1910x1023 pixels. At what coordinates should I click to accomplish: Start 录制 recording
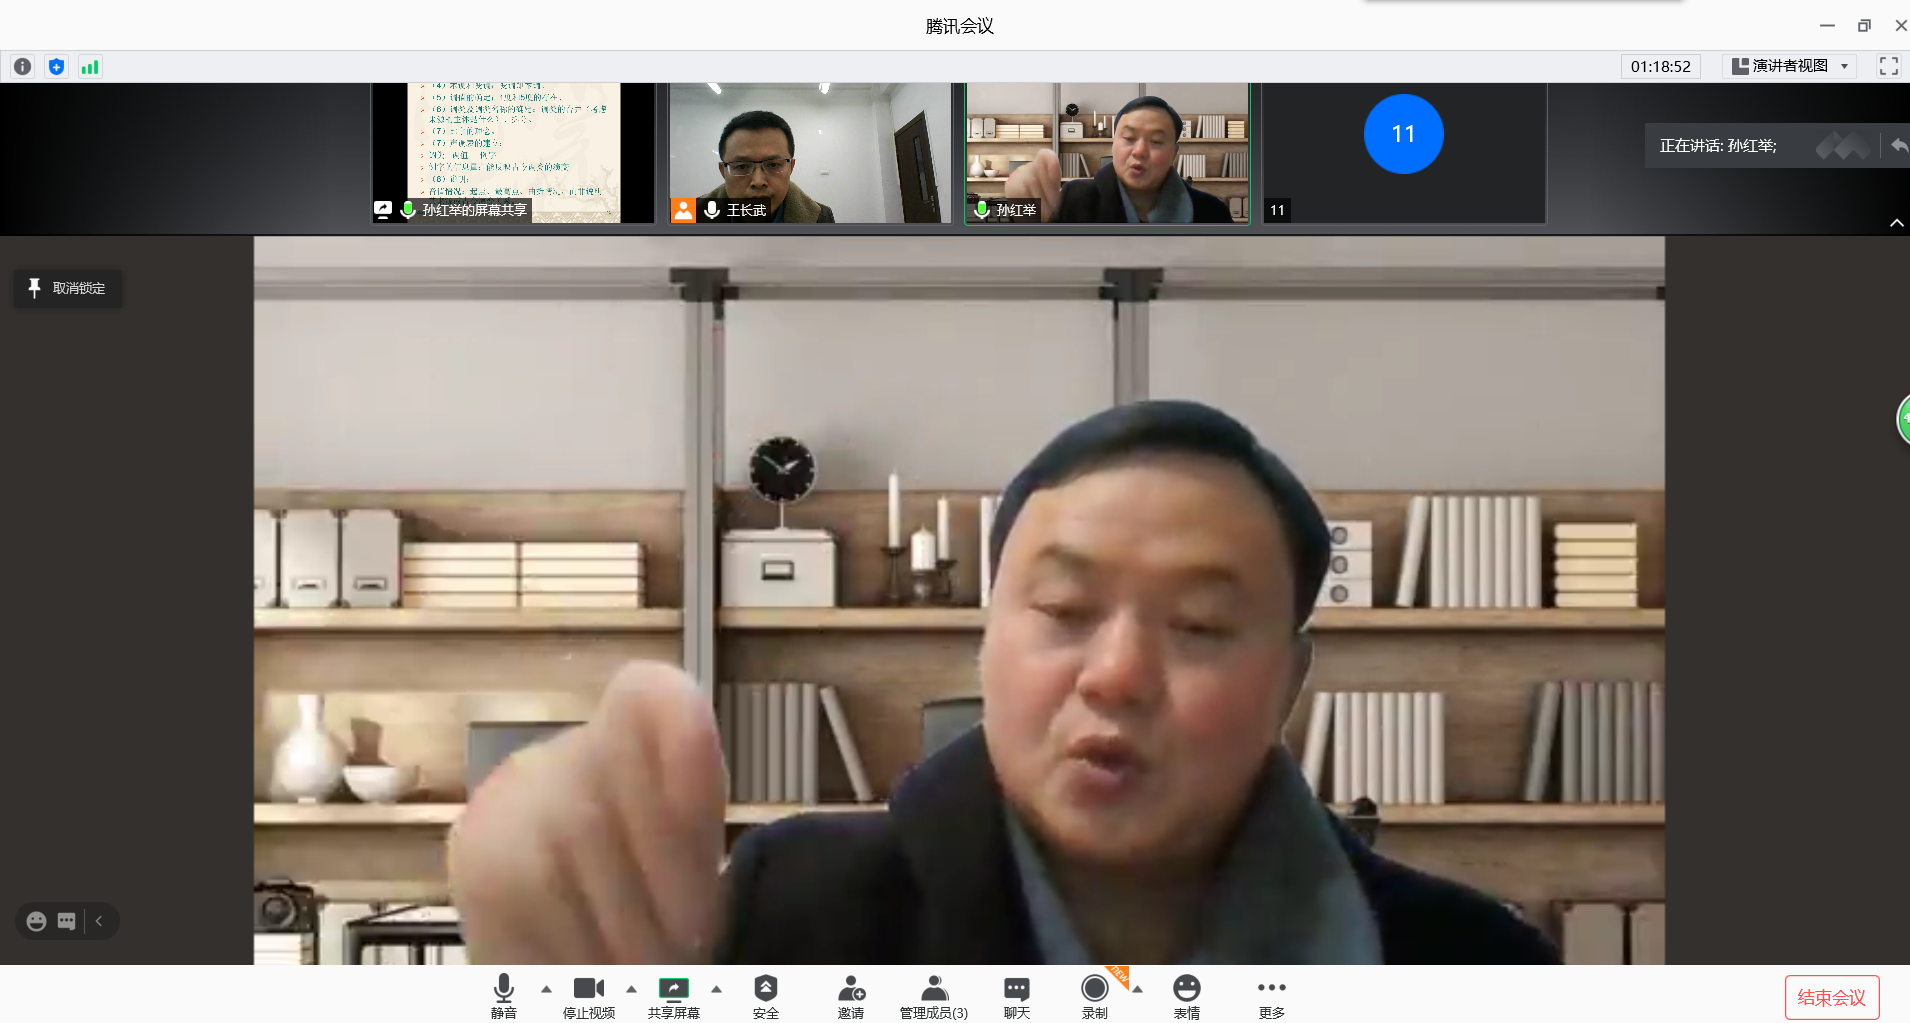coord(1094,996)
